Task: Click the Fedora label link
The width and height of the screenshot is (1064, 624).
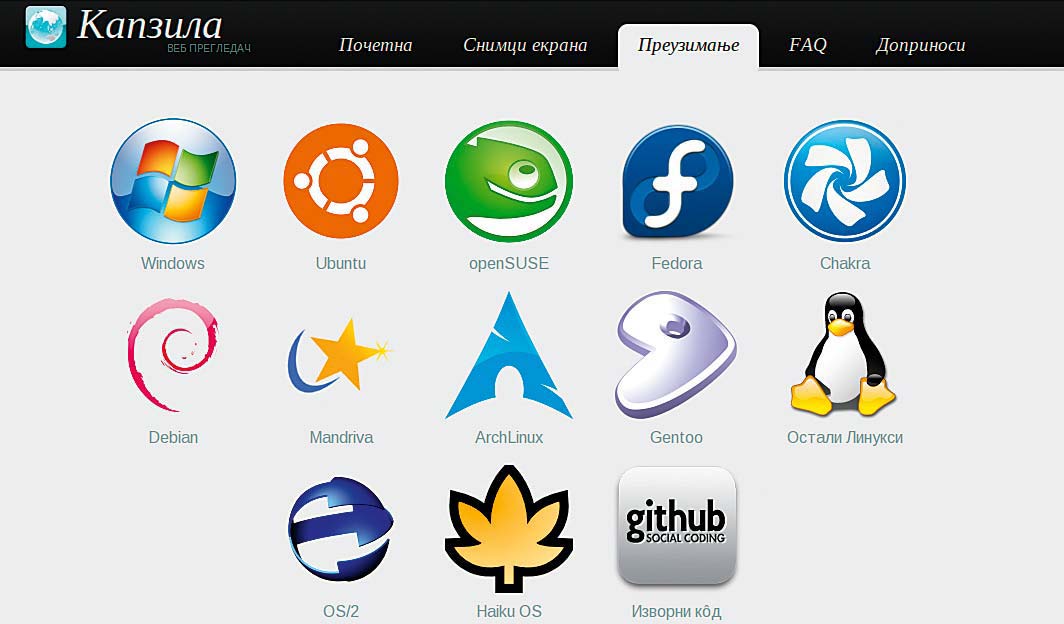Action: click(677, 263)
